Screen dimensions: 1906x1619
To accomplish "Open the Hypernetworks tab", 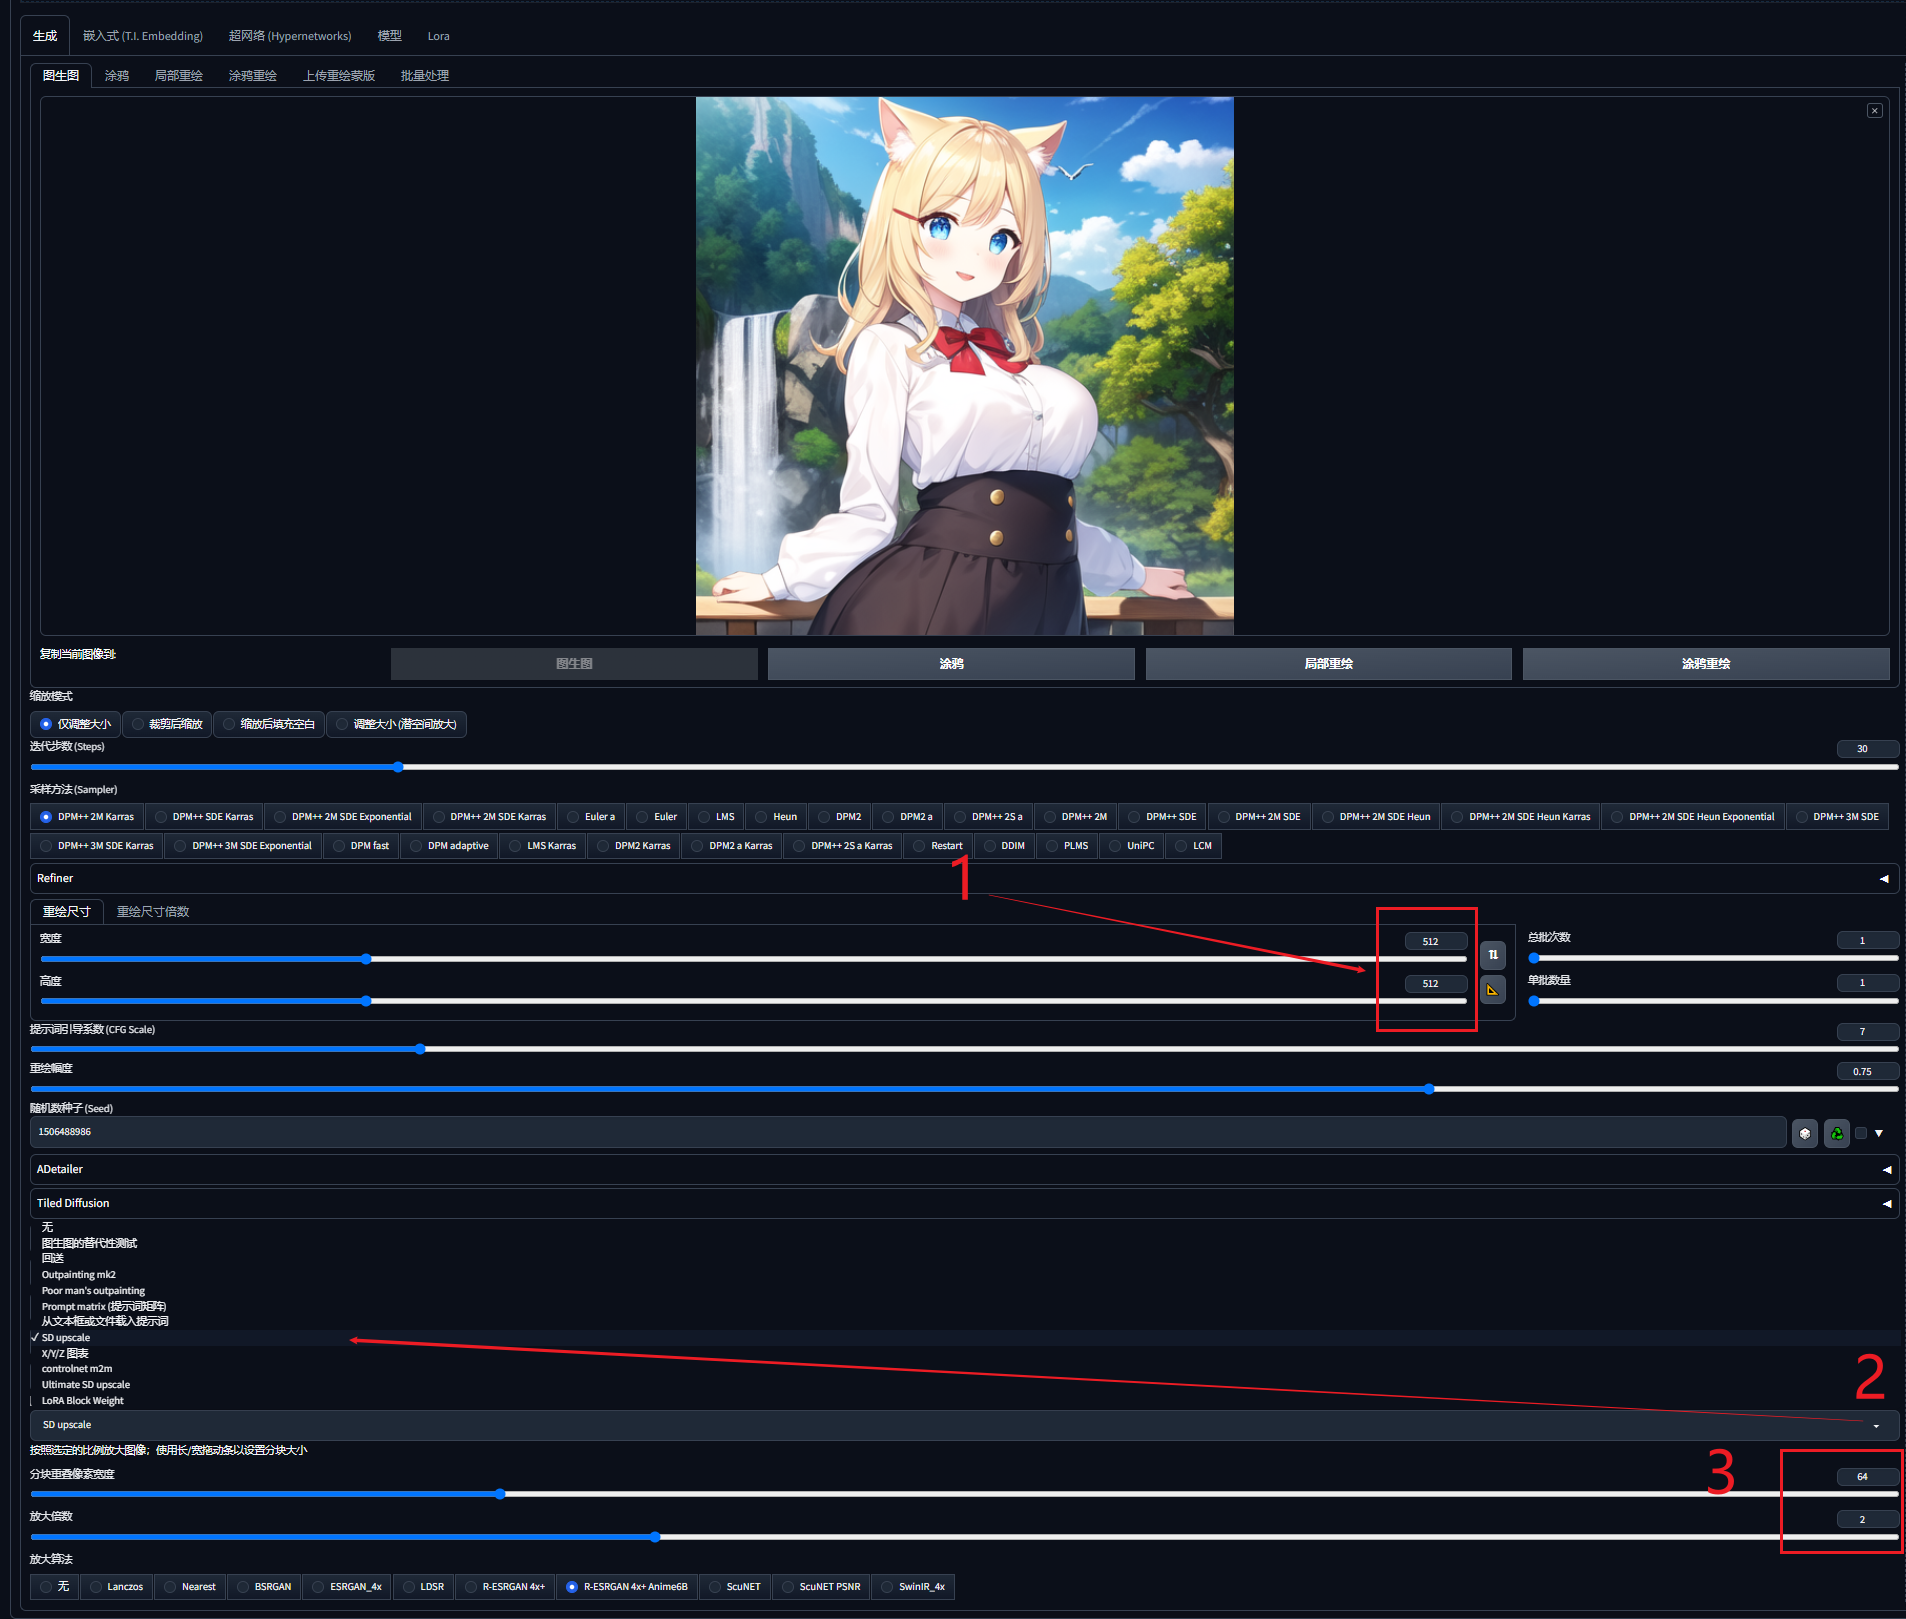I will (290, 36).
